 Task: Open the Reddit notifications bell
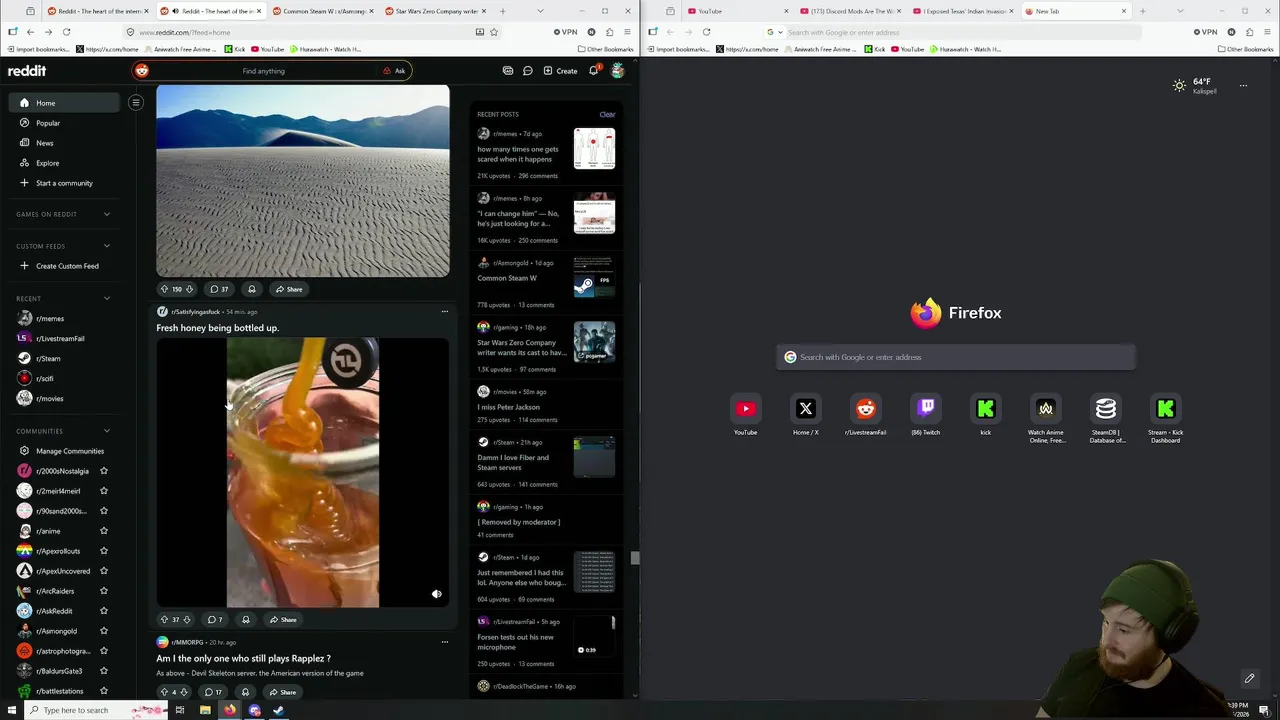[x=593, y=71]
